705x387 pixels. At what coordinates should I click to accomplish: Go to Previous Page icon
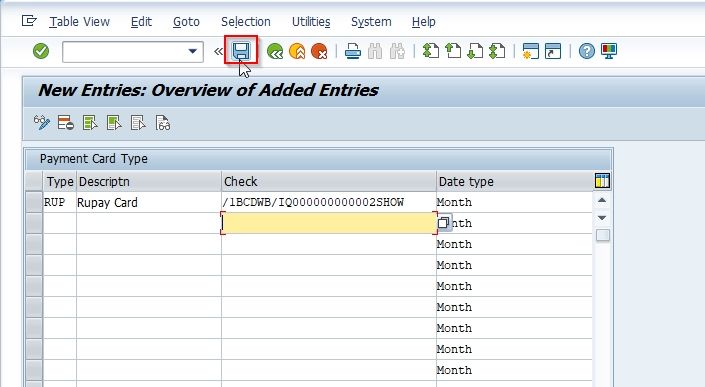(453, 51)
